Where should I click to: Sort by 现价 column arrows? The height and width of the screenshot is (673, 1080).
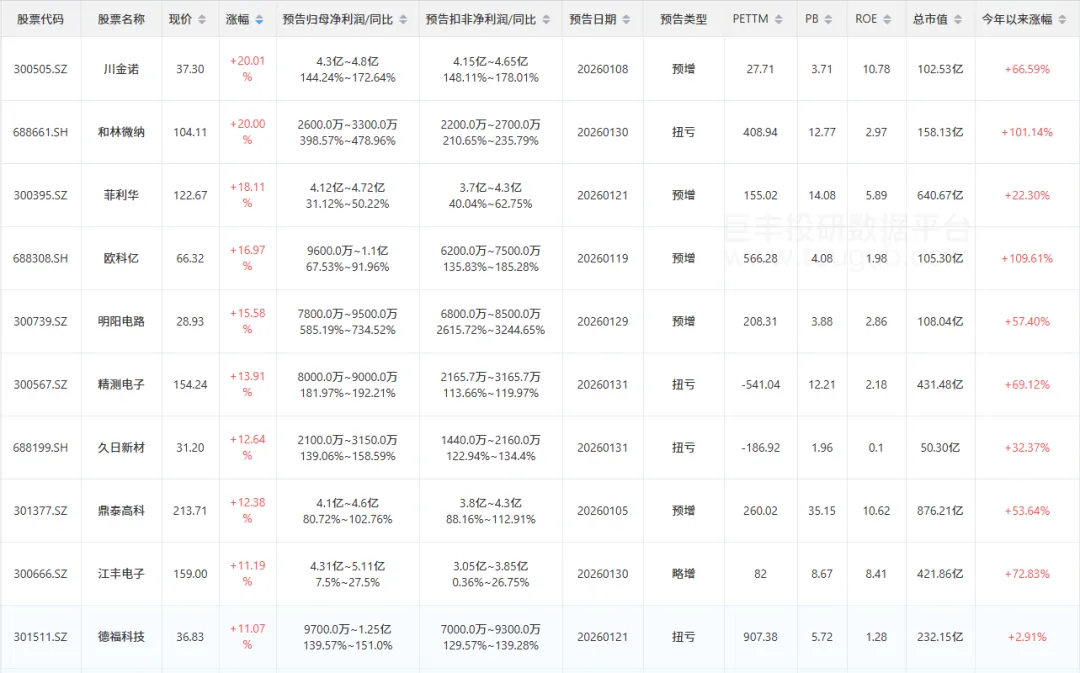202,20
